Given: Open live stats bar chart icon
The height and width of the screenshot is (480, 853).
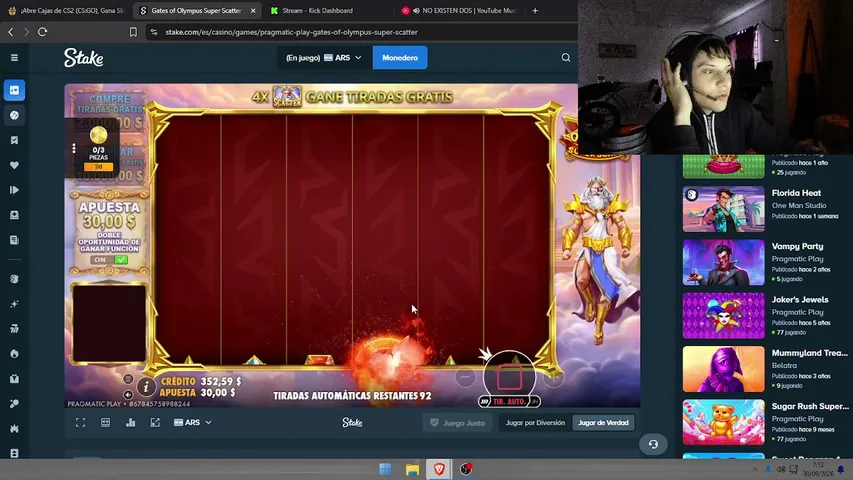Looking at the screenshot, I should pos(131,423).
